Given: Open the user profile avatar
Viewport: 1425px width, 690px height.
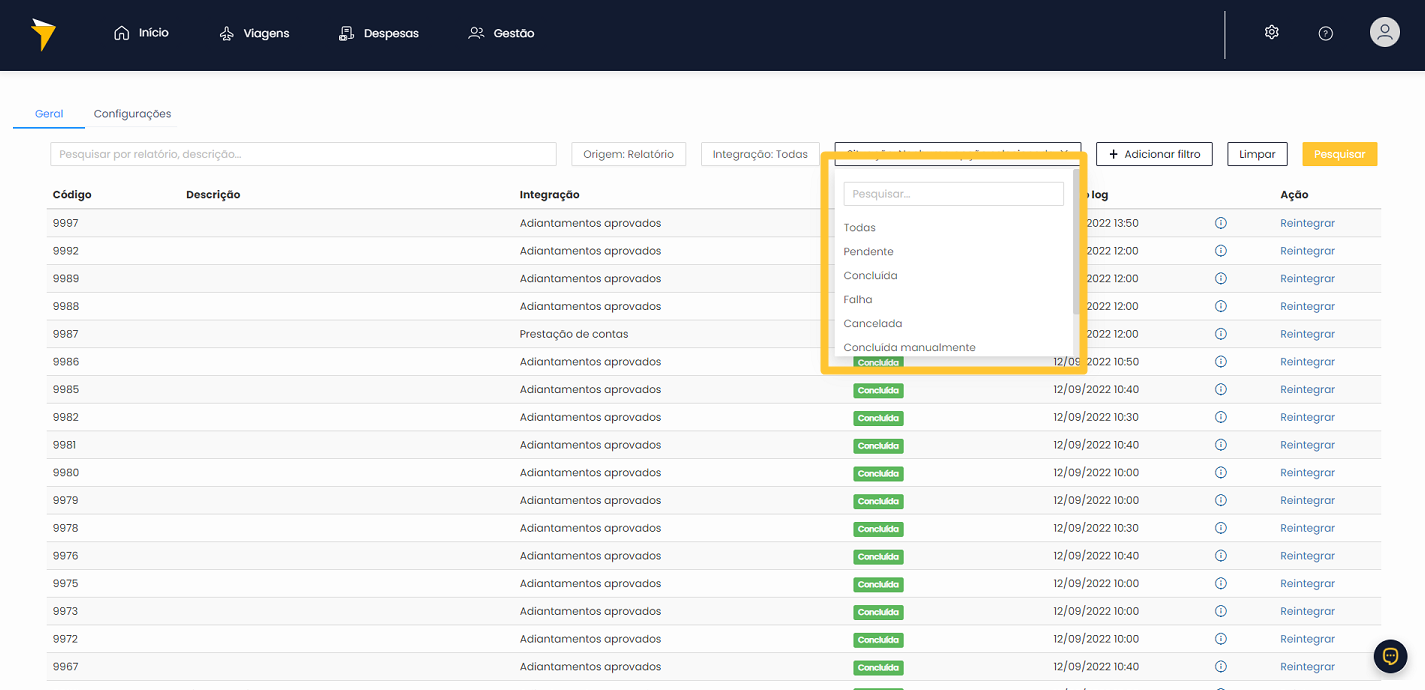Looking at the screenshot, I should (1384, 33).
